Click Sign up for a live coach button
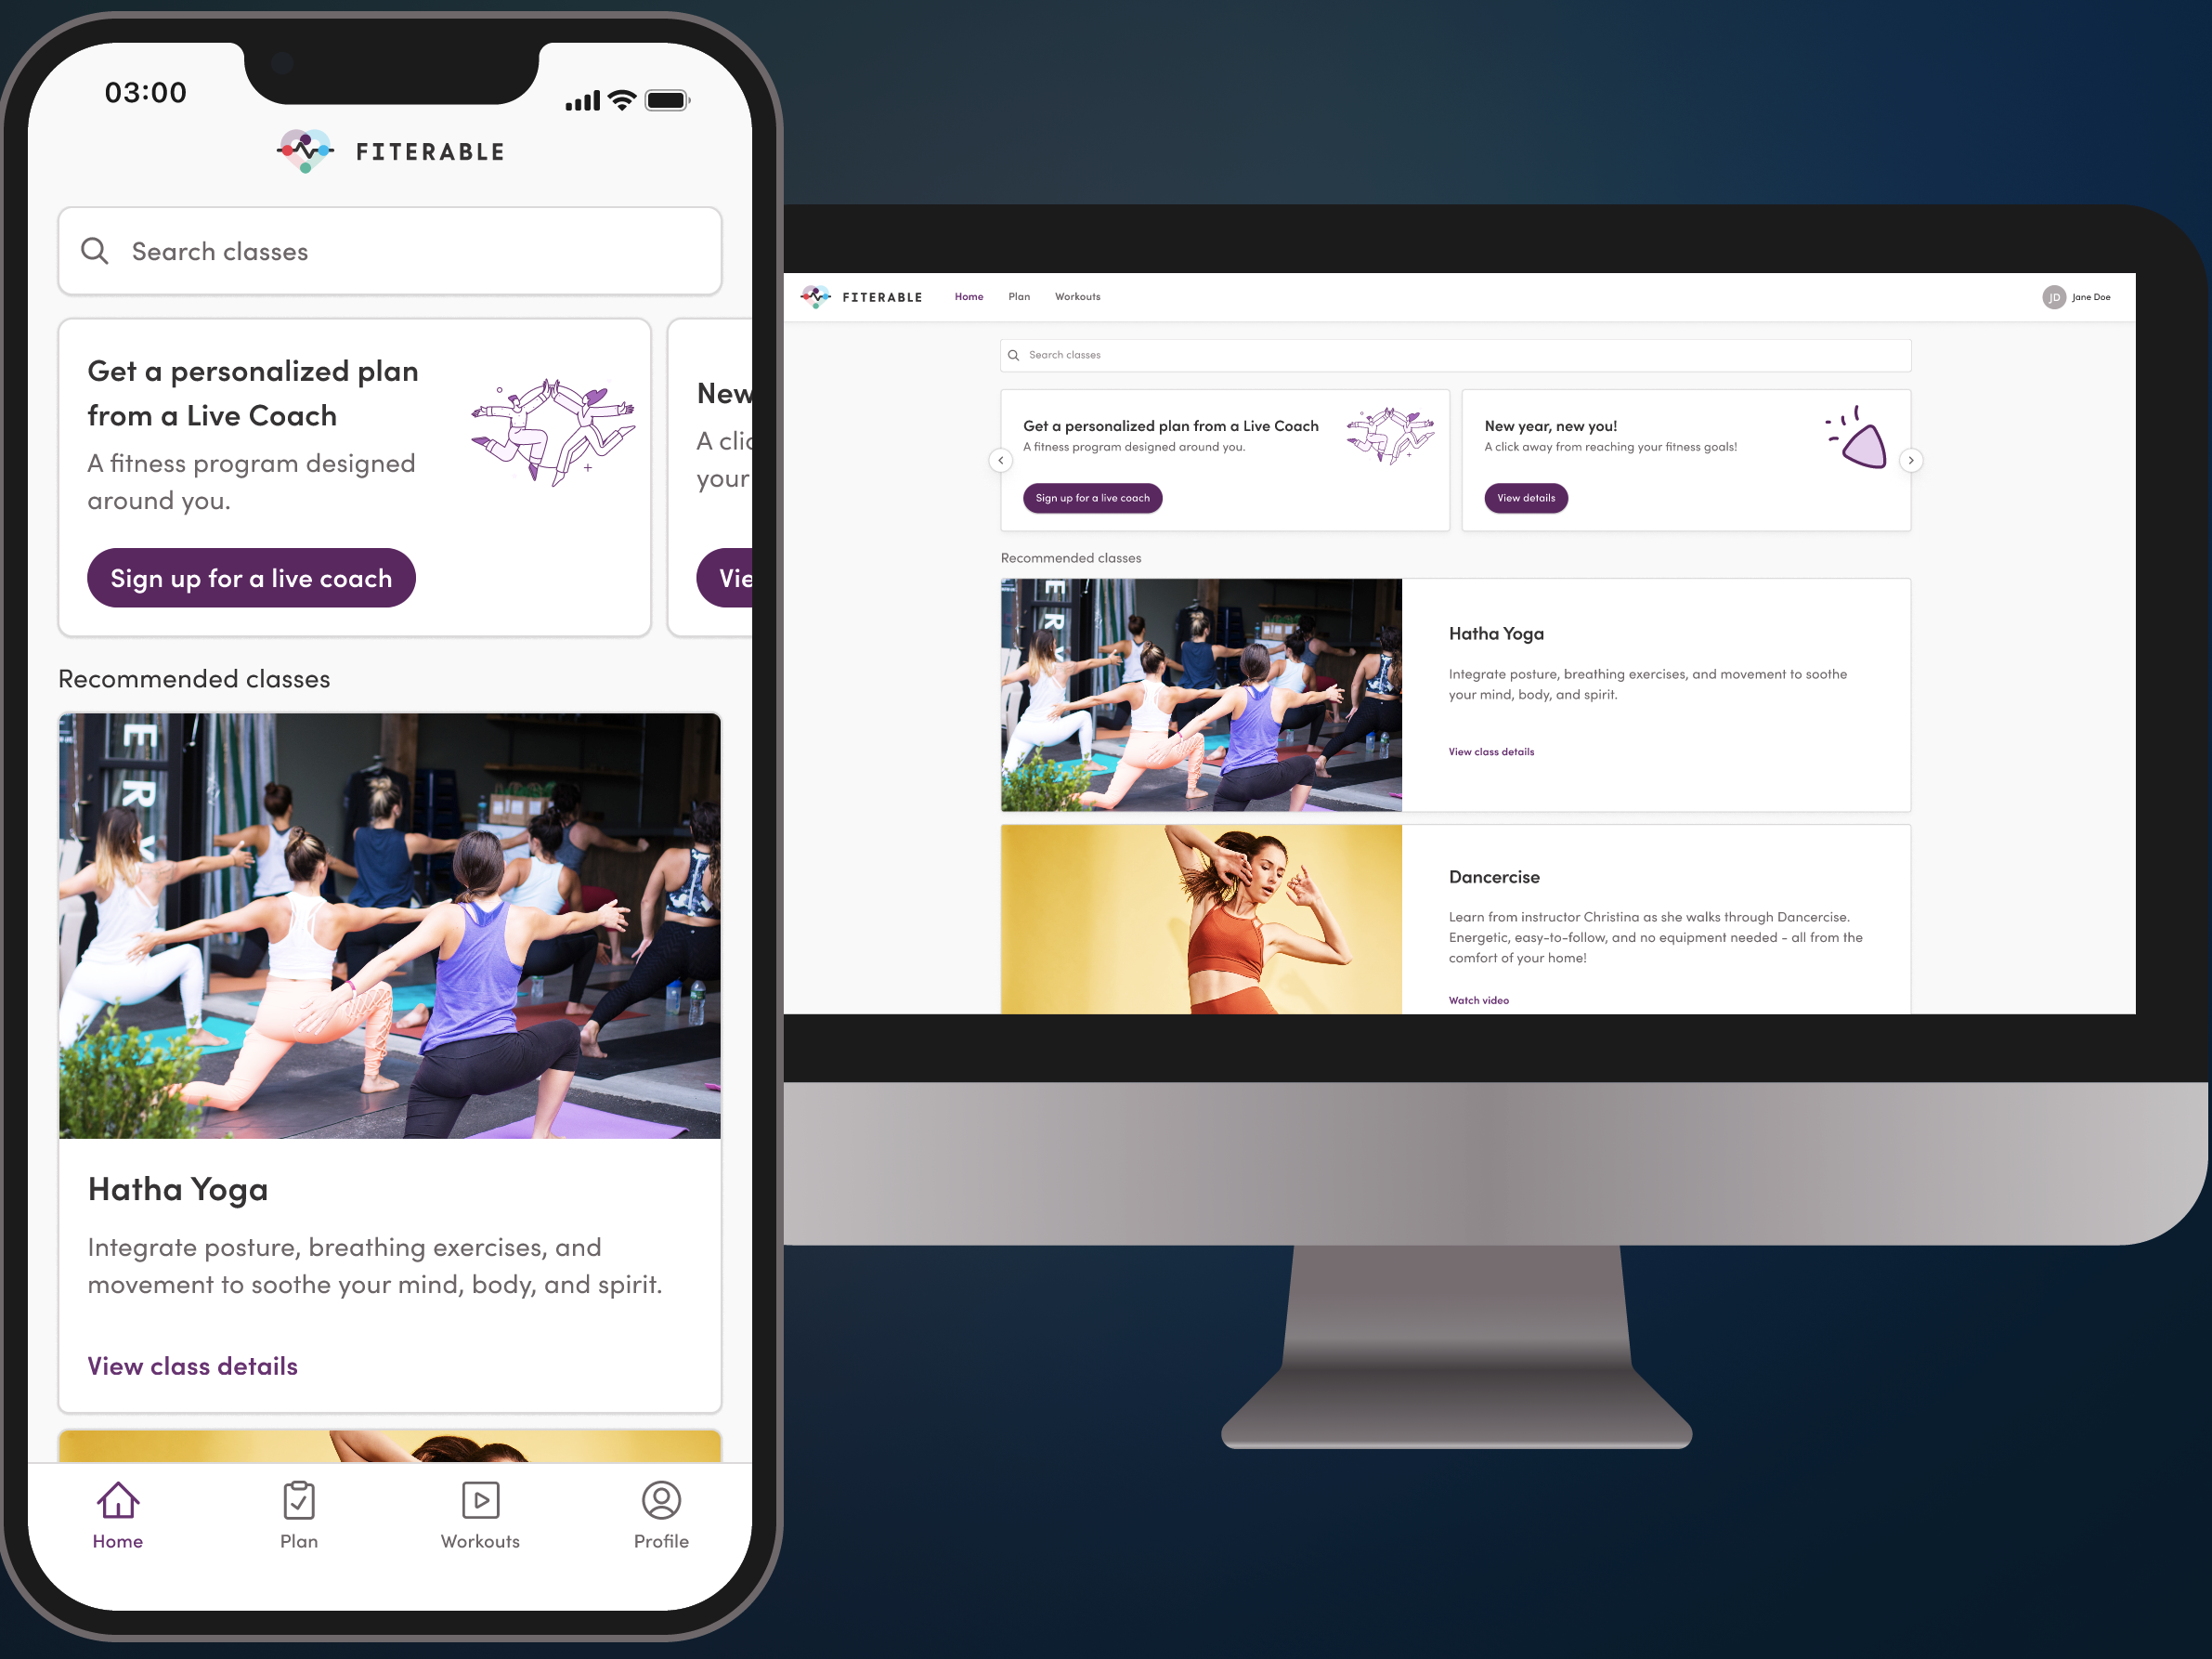This screenshot has width=2212, height=1659. (251, 579)
